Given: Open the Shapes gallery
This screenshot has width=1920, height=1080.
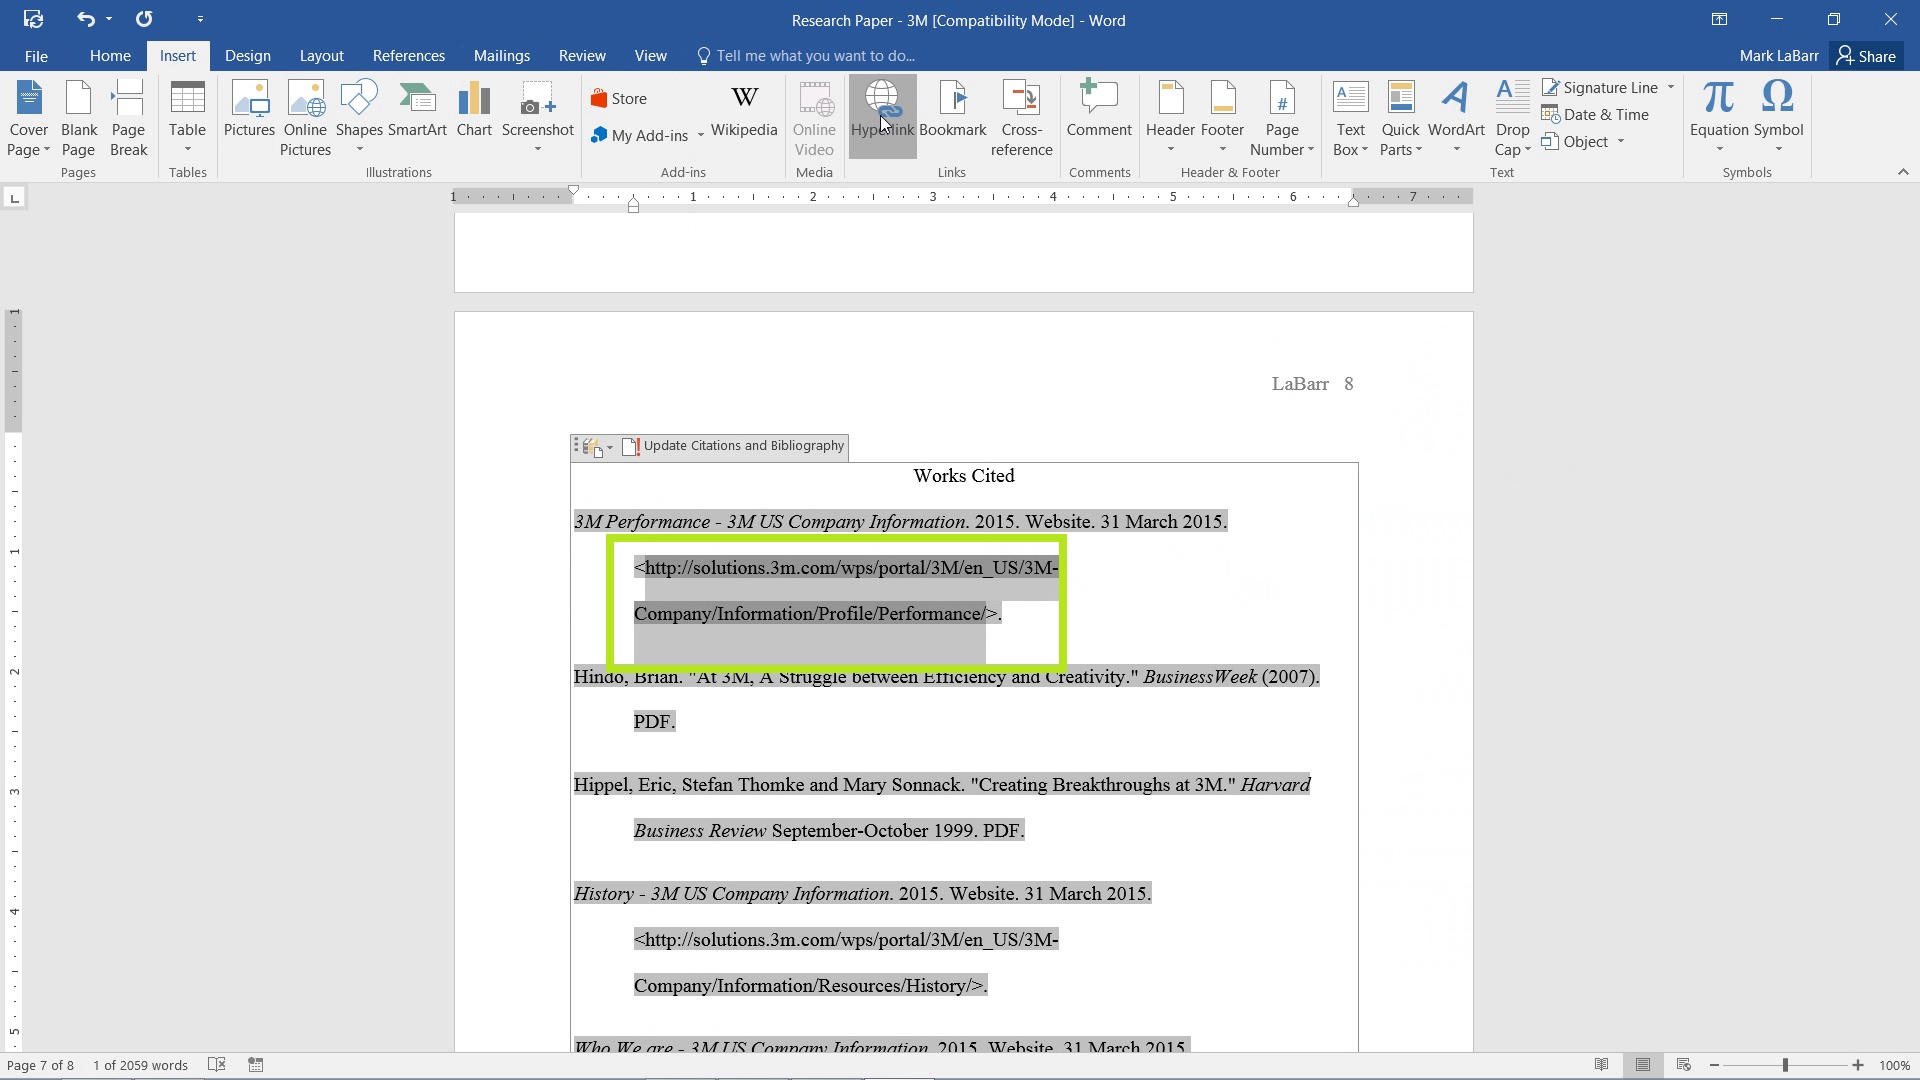Looking at the screenshot, I should (x=359, y=118).
